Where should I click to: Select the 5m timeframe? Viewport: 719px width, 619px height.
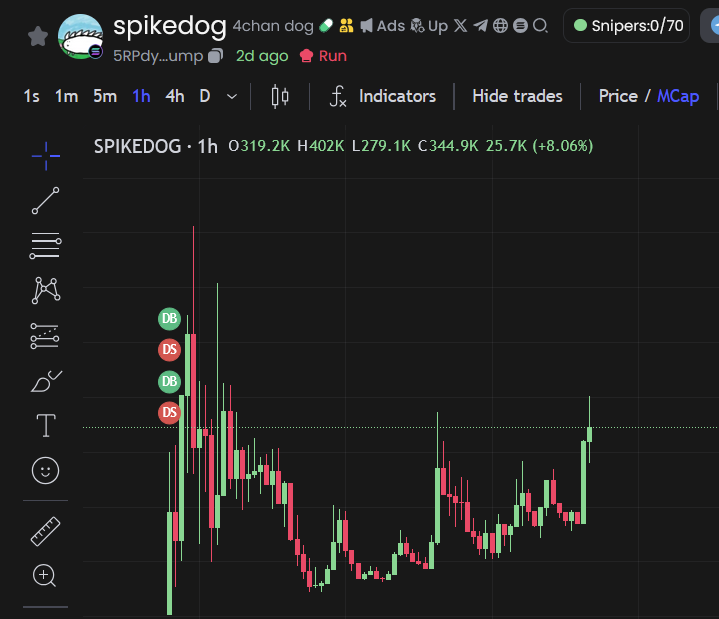105,96
